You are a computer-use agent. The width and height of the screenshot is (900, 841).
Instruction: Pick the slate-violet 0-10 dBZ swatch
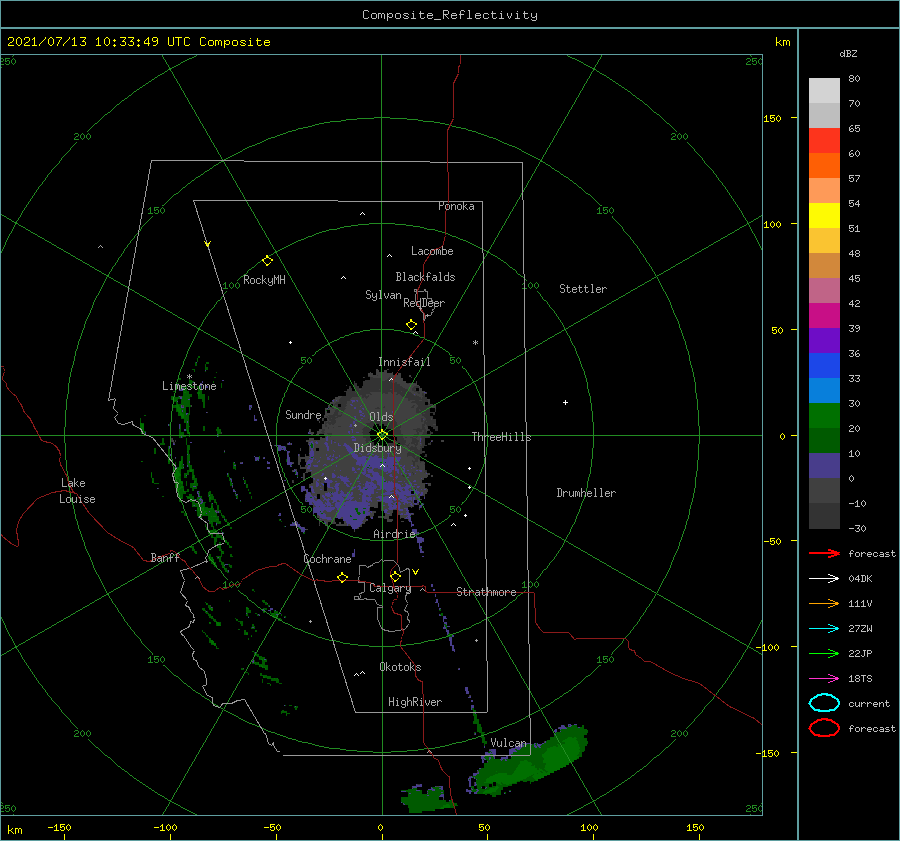824,466
